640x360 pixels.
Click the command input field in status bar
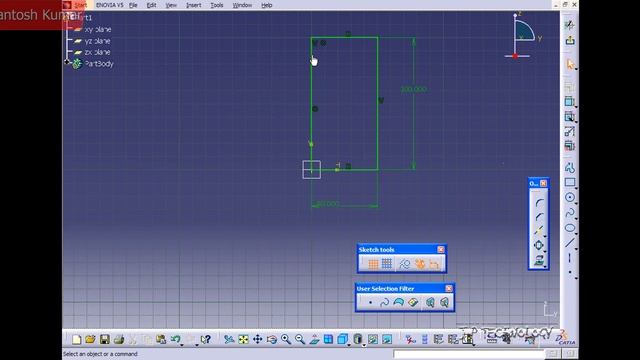point(469,354)
